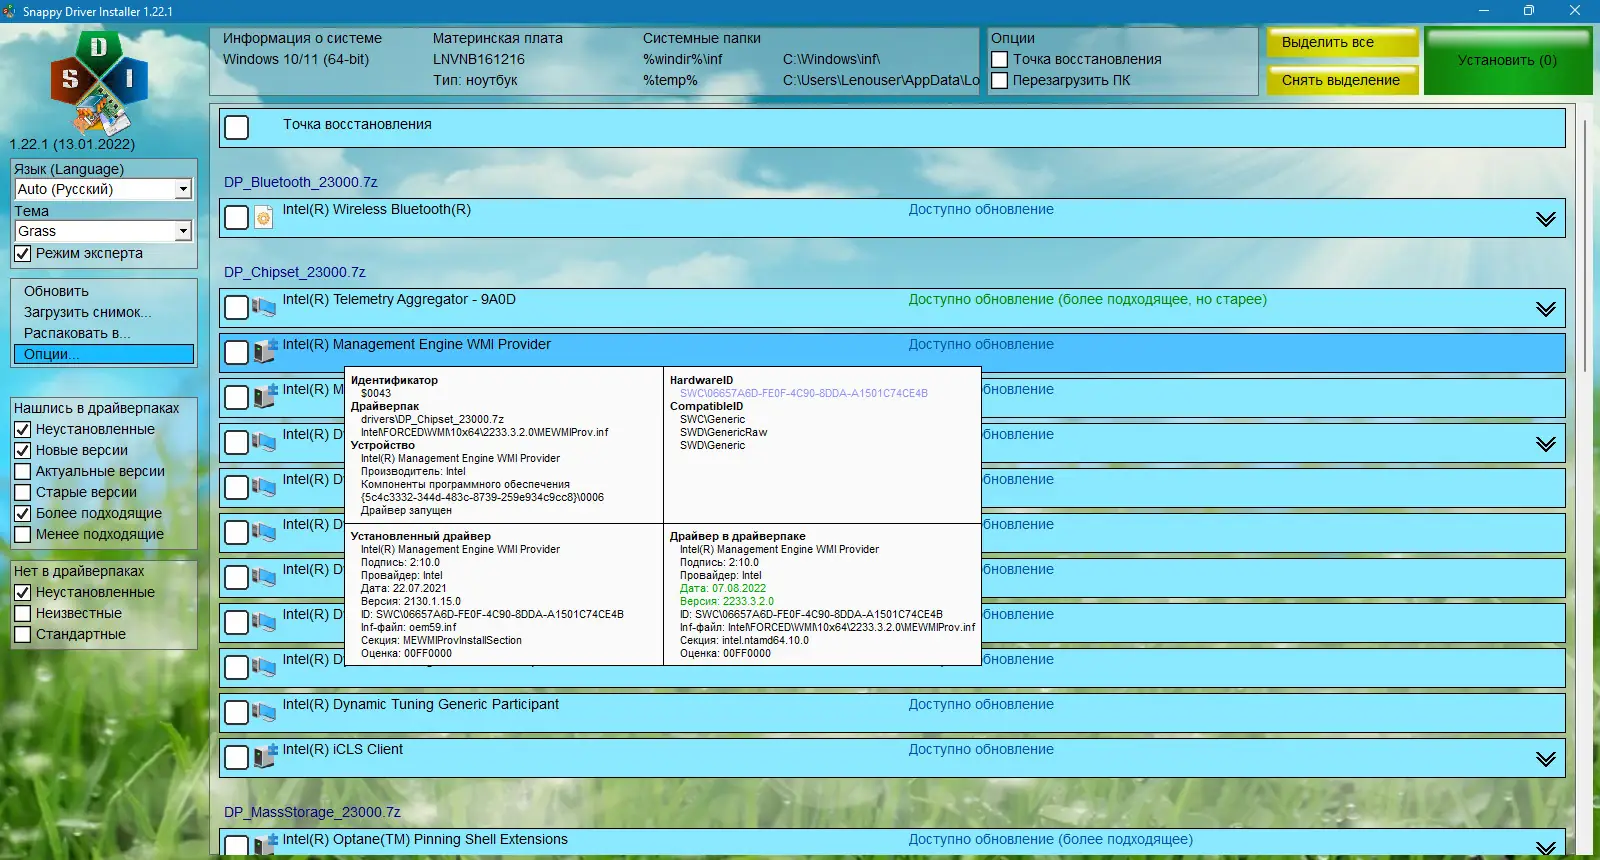Click the tooltip HardwareID SWC\06657A6D value
The image size is (1600, 860).
[x=804, y=393]
